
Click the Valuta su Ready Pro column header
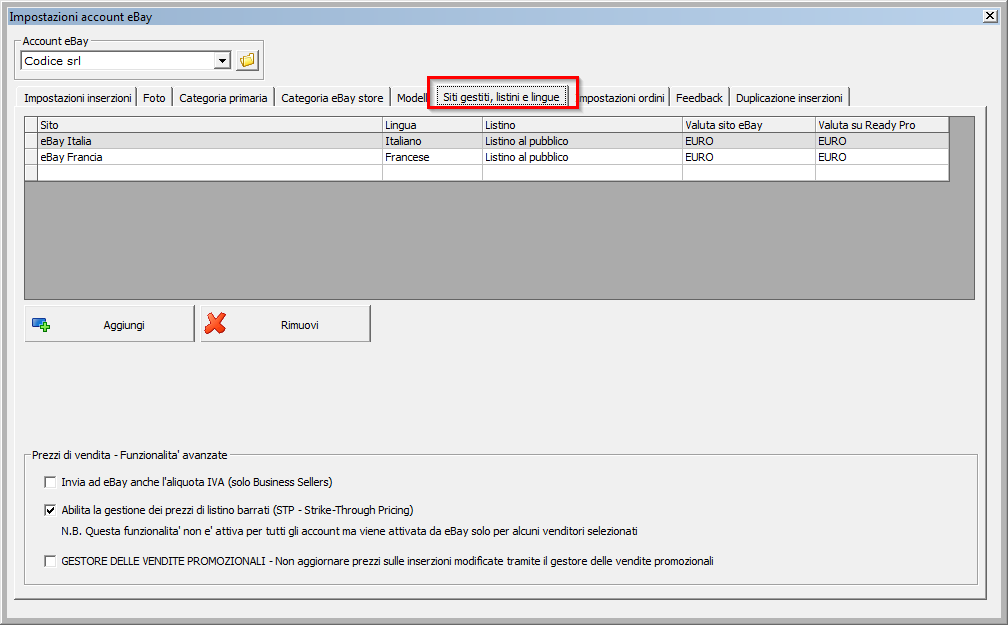(x=882, y=125)
